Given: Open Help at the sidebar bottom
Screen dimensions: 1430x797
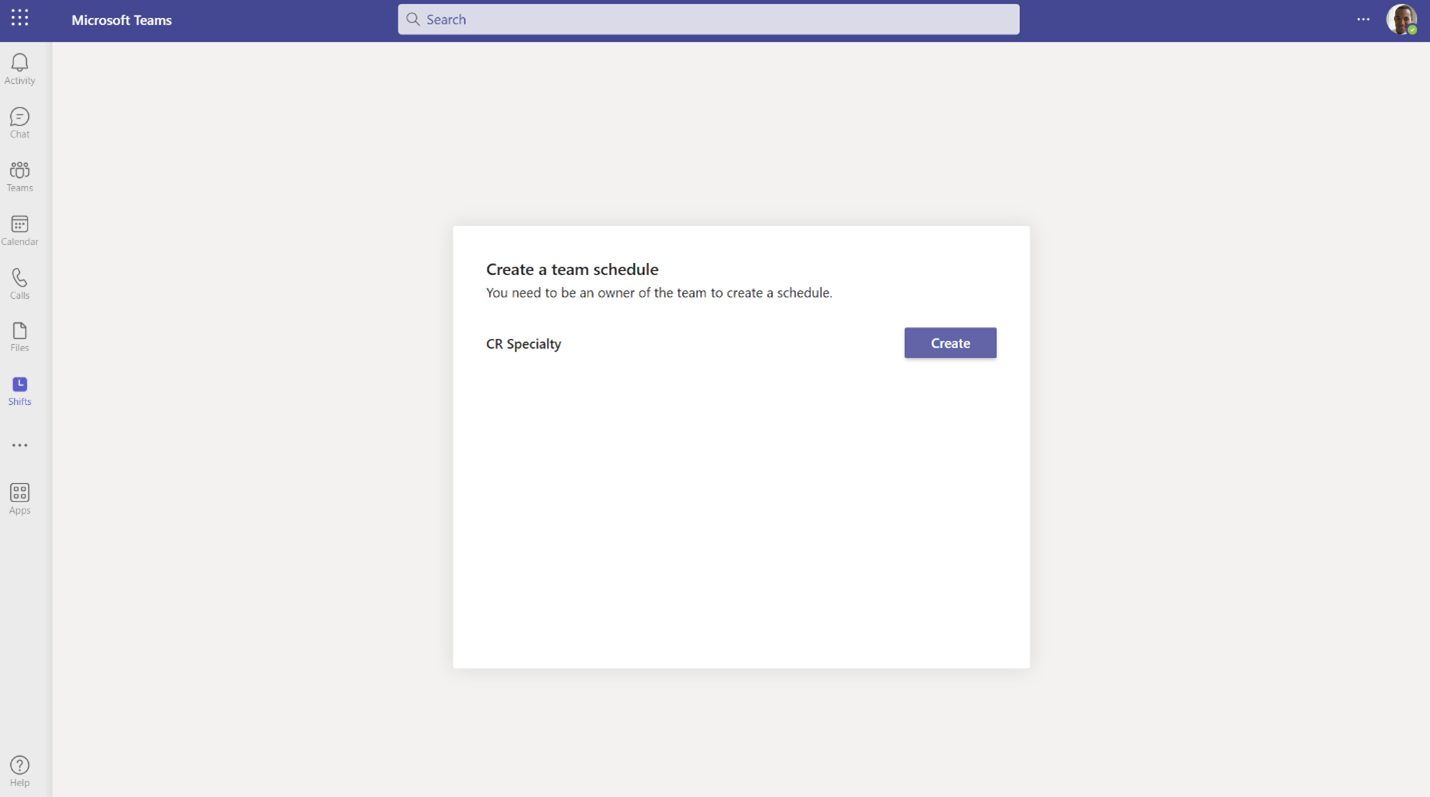Looking at the screenshot, I should (x=20, y=772).
